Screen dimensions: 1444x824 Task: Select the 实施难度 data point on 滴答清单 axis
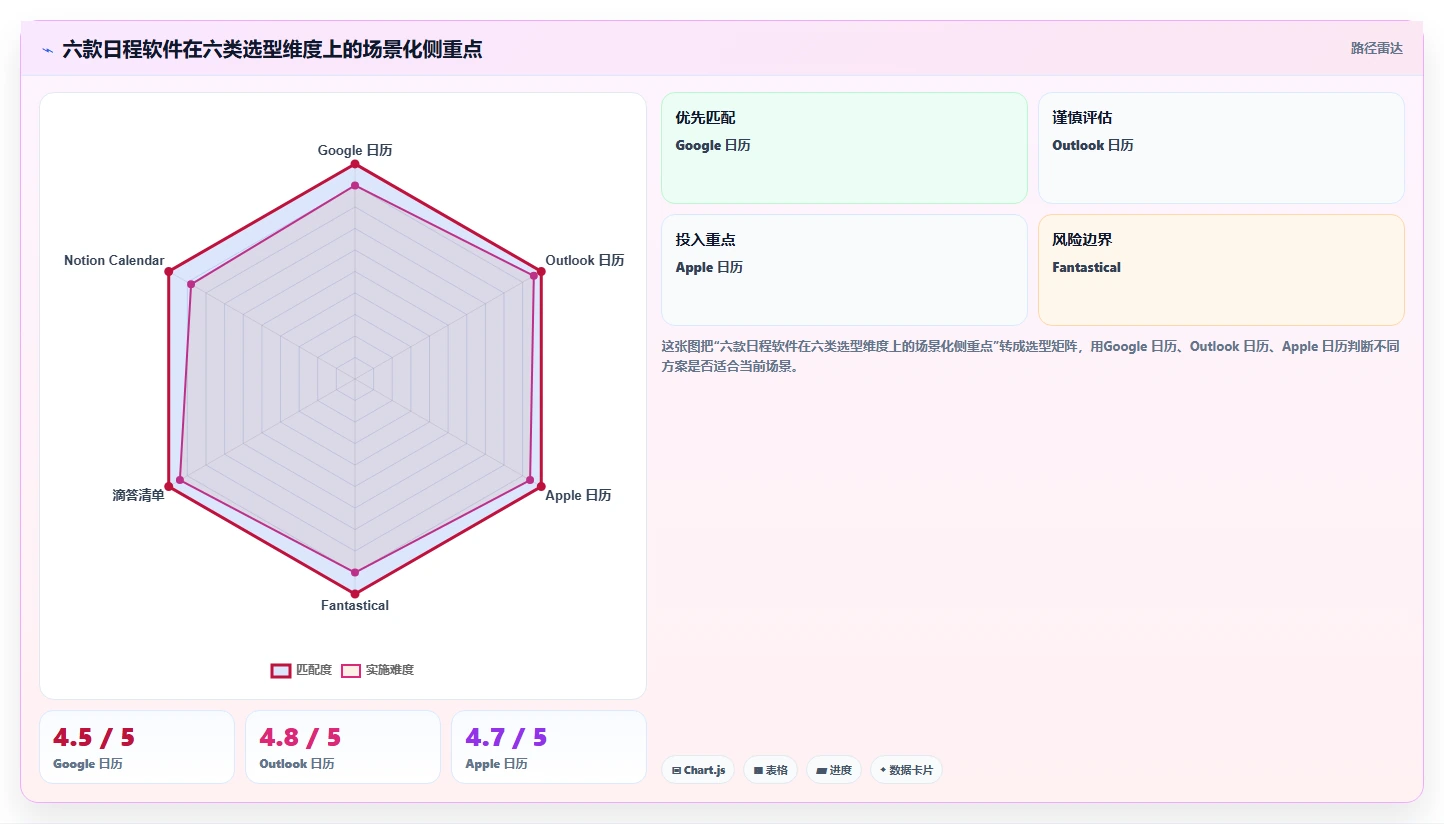[x=180, y=480]
